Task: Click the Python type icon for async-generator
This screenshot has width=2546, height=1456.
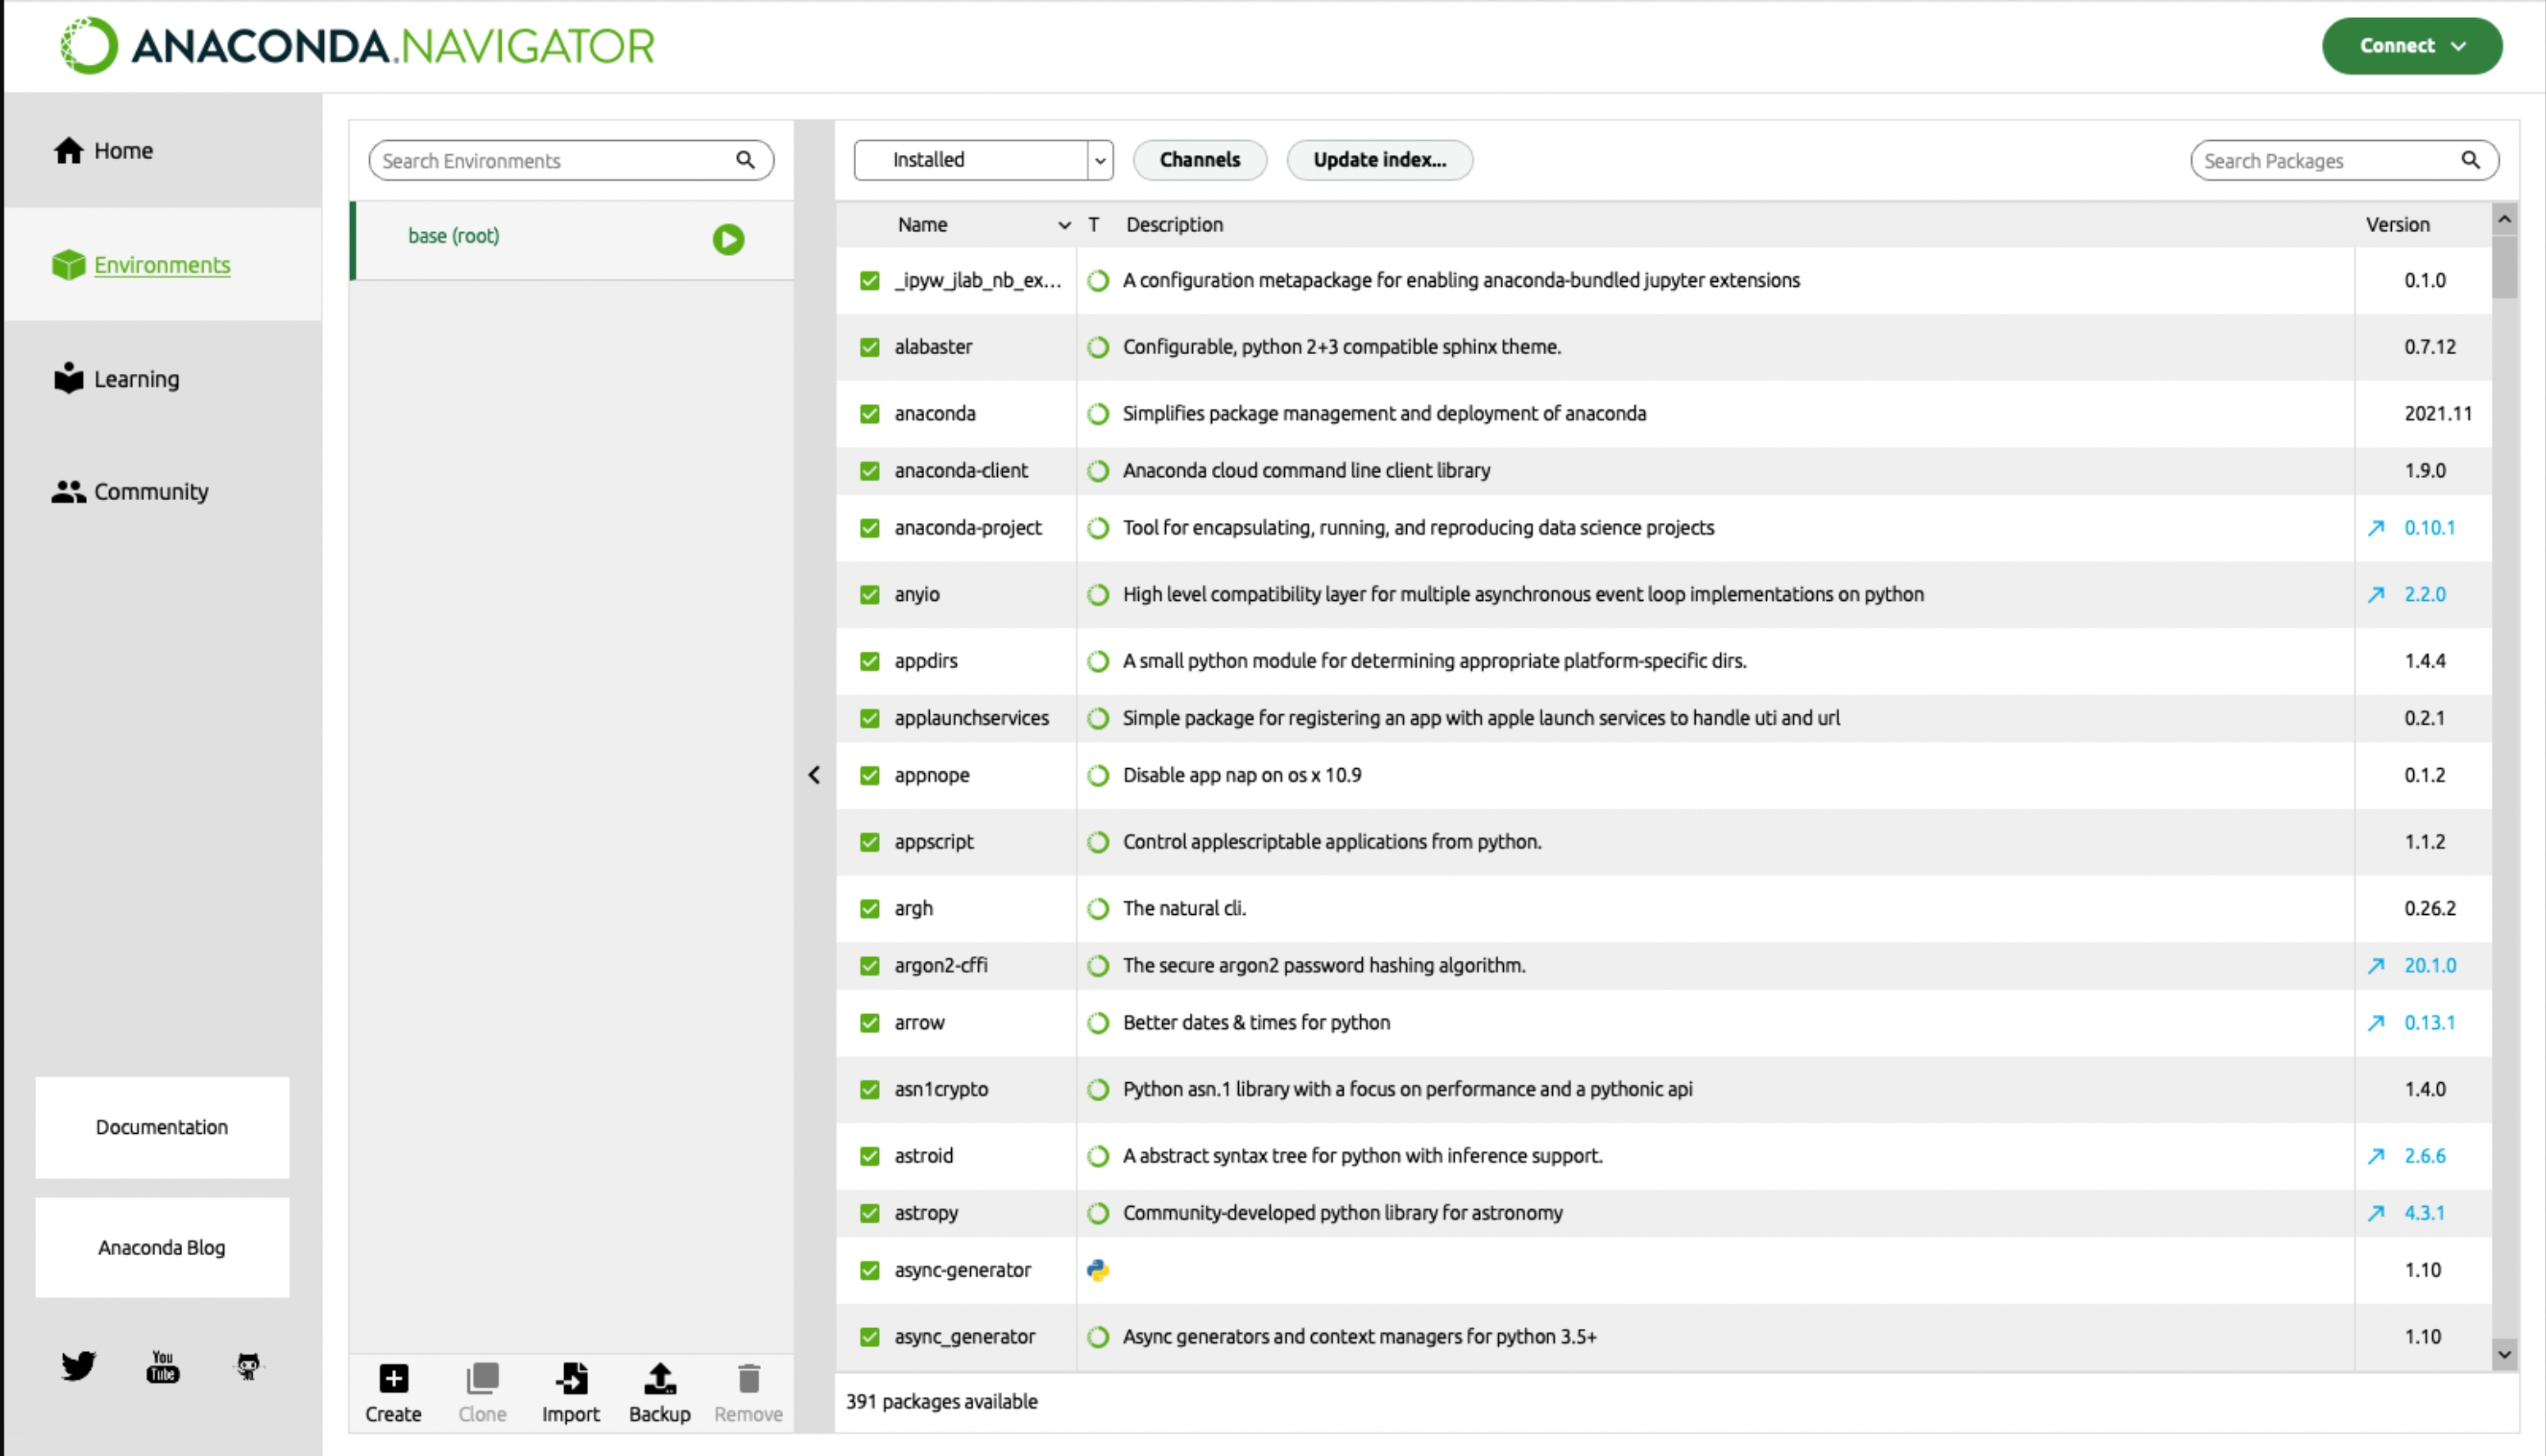Action: [1098, 1270]
